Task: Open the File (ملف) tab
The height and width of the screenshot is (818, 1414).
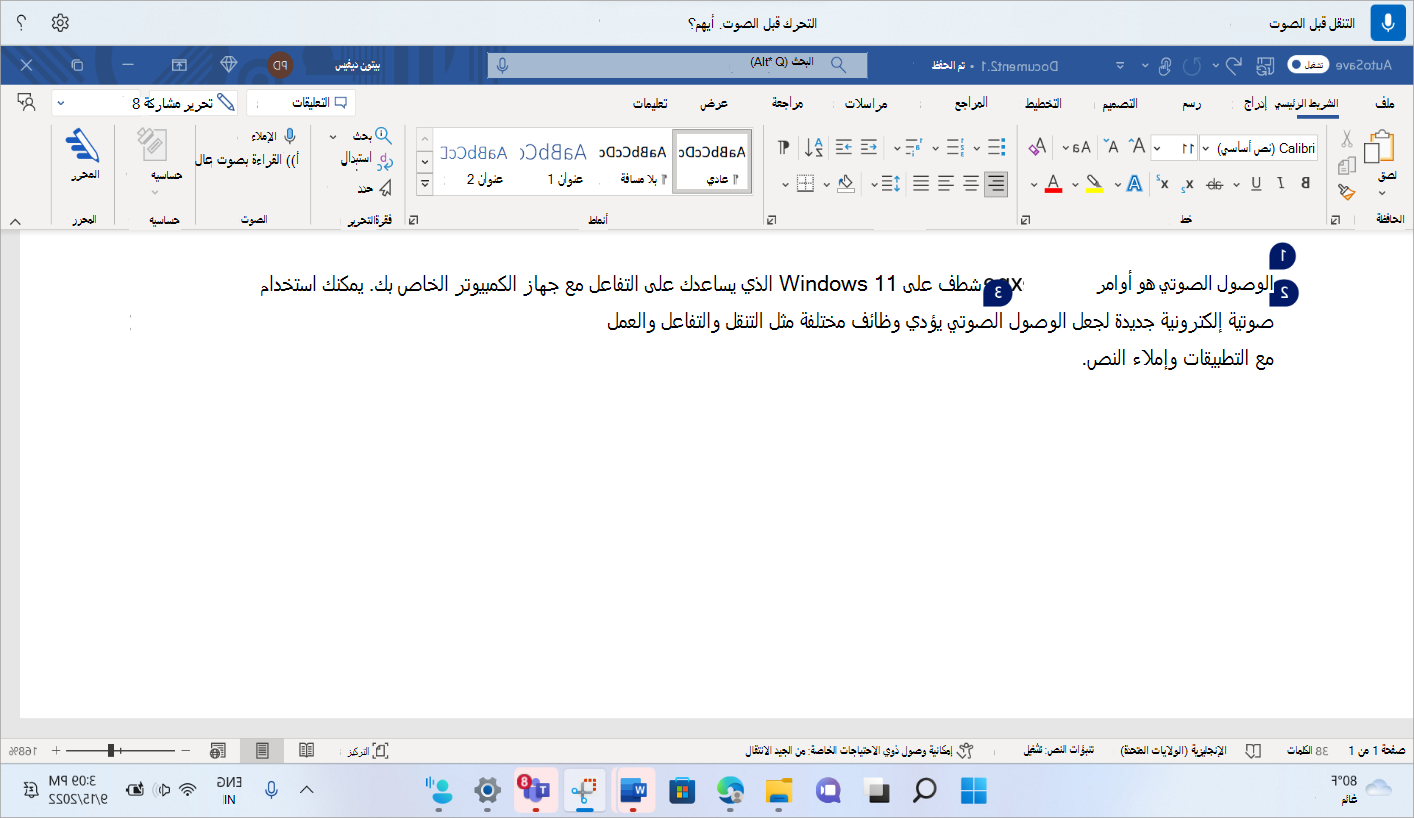Action: point(1384,103)
